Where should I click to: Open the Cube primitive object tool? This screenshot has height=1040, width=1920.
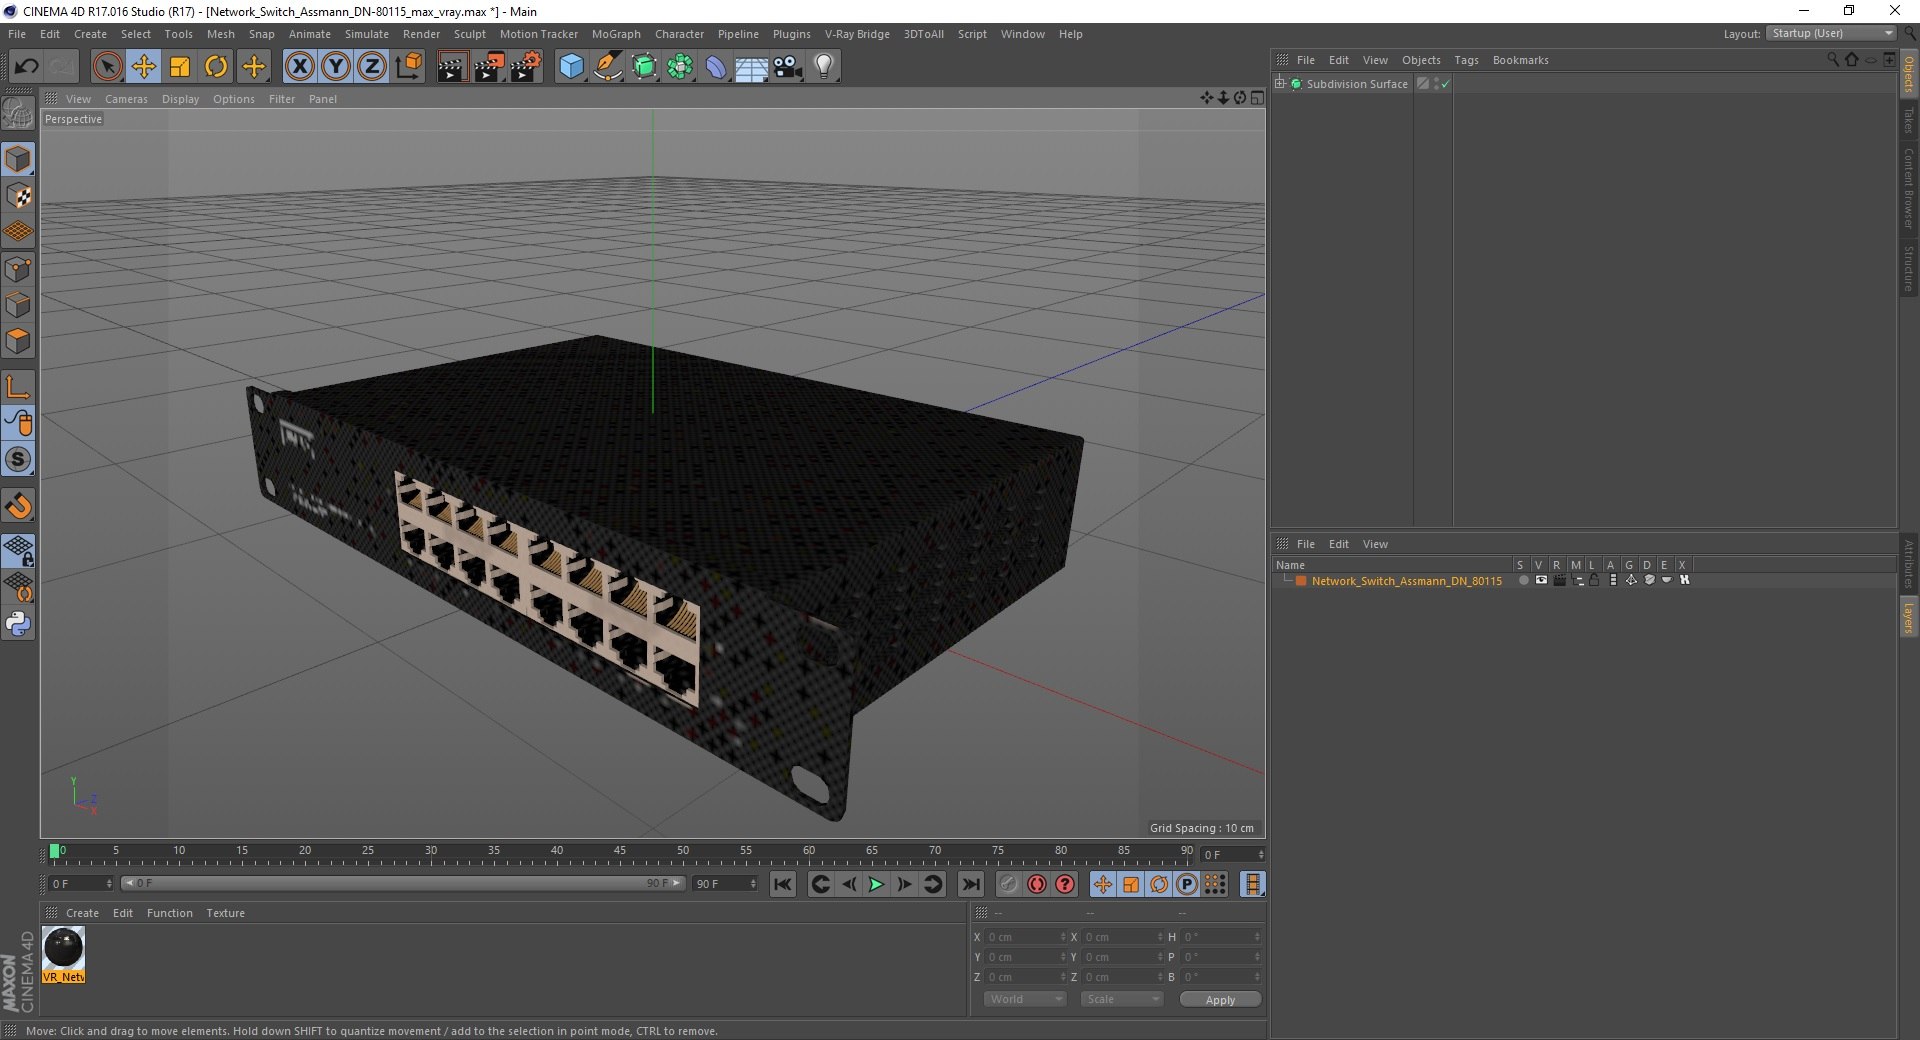pyautogui.click(x=571, y=67)
